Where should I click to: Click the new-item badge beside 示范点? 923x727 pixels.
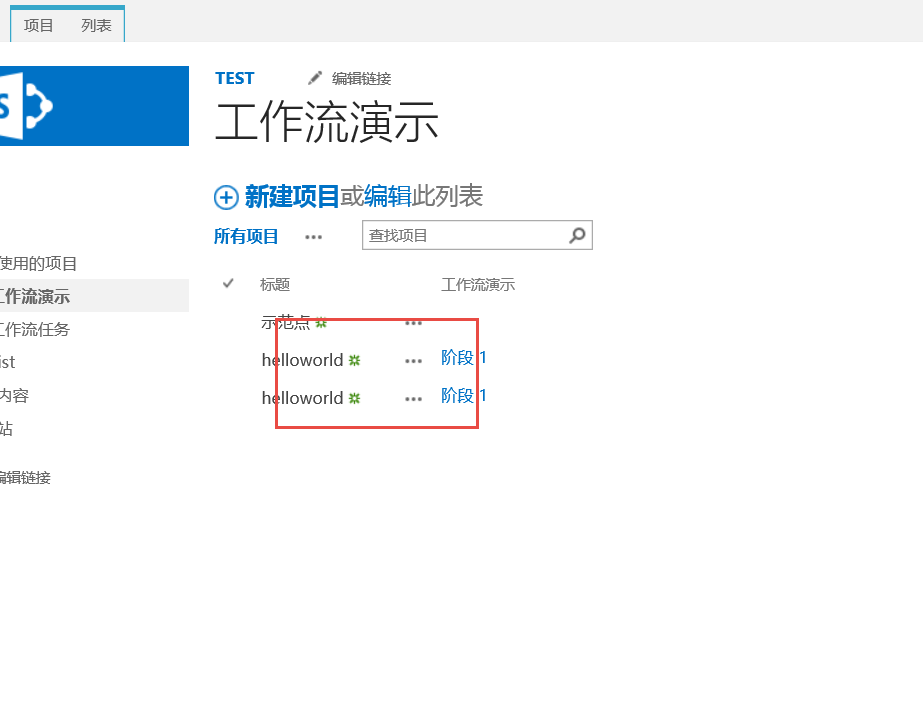(x=321, y=323)
